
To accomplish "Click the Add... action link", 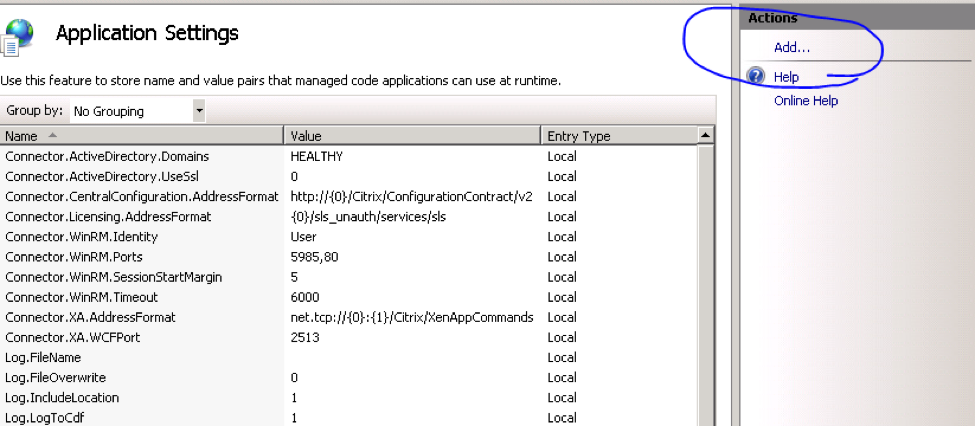I will (x=792, y=47).
